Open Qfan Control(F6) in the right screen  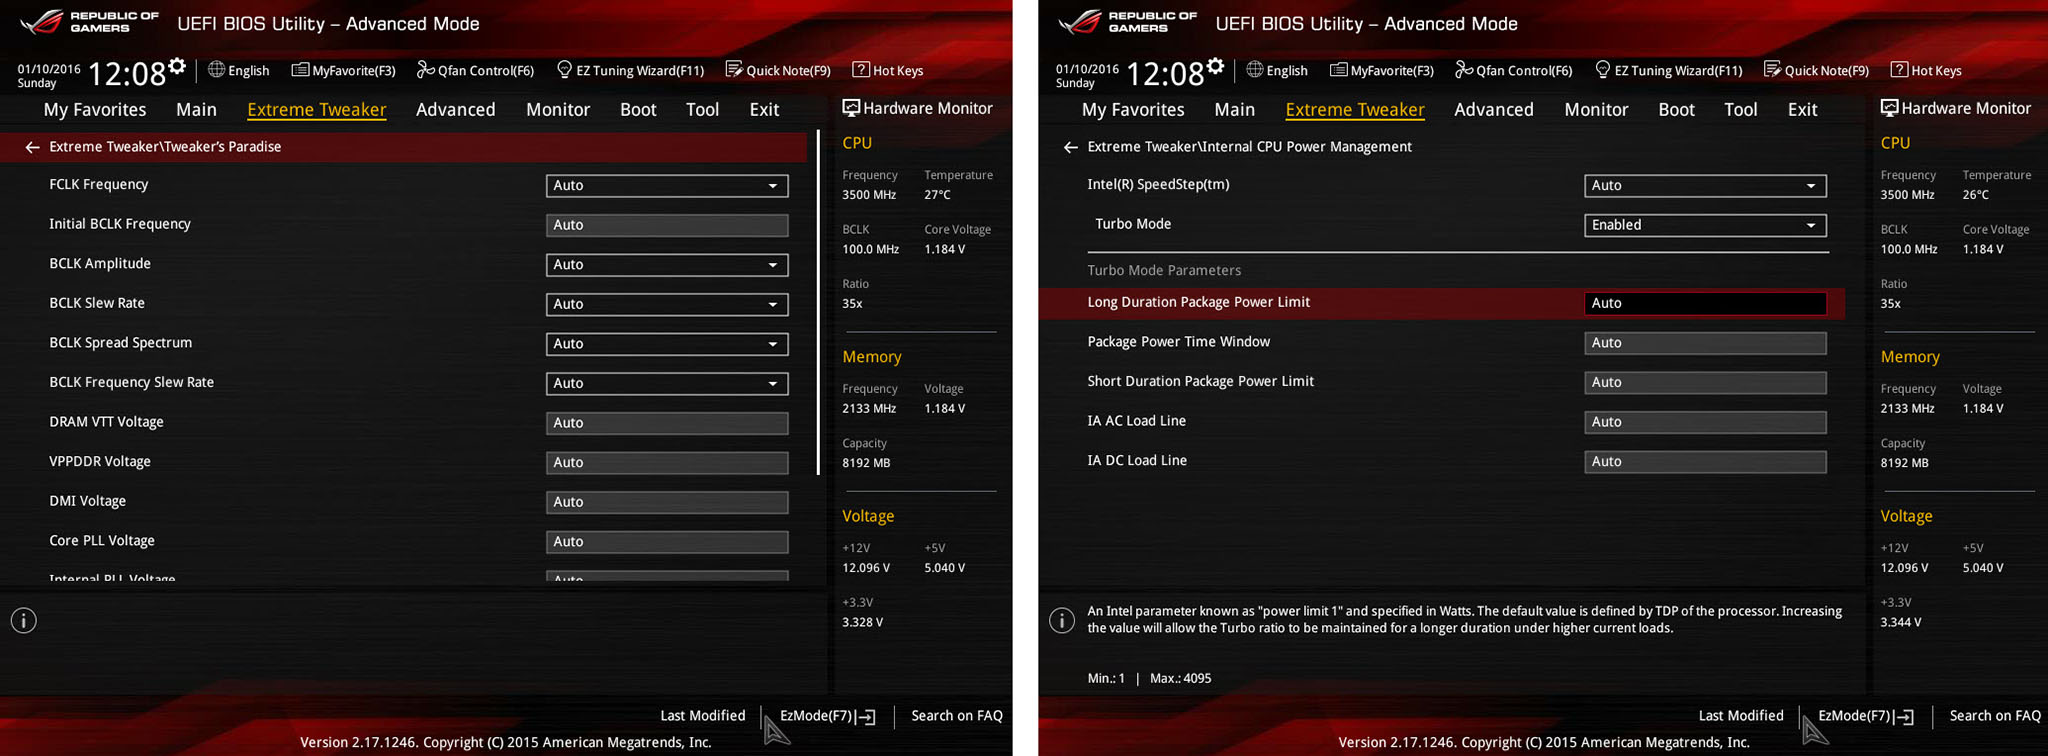pyautogui.click(x=1513, y=70)
